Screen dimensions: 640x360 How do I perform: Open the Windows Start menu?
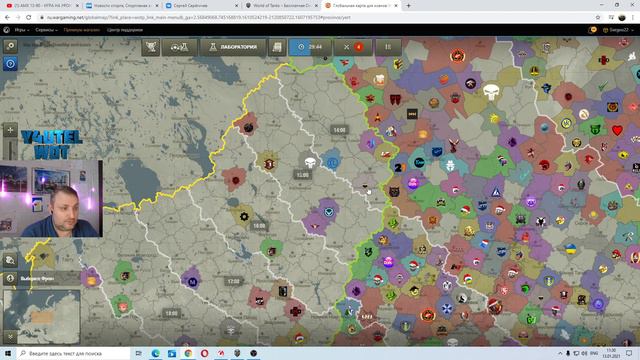pyautogui.click(x=8, y=353)
